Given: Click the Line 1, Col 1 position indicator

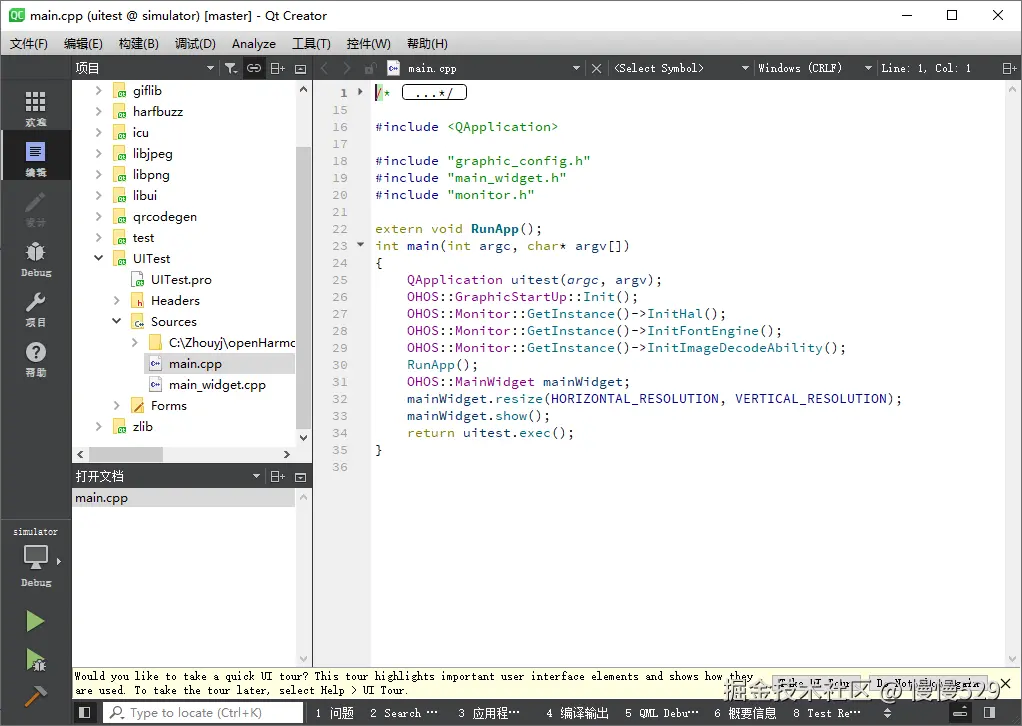Looking at the screenshot, I should tap(926, 68).
